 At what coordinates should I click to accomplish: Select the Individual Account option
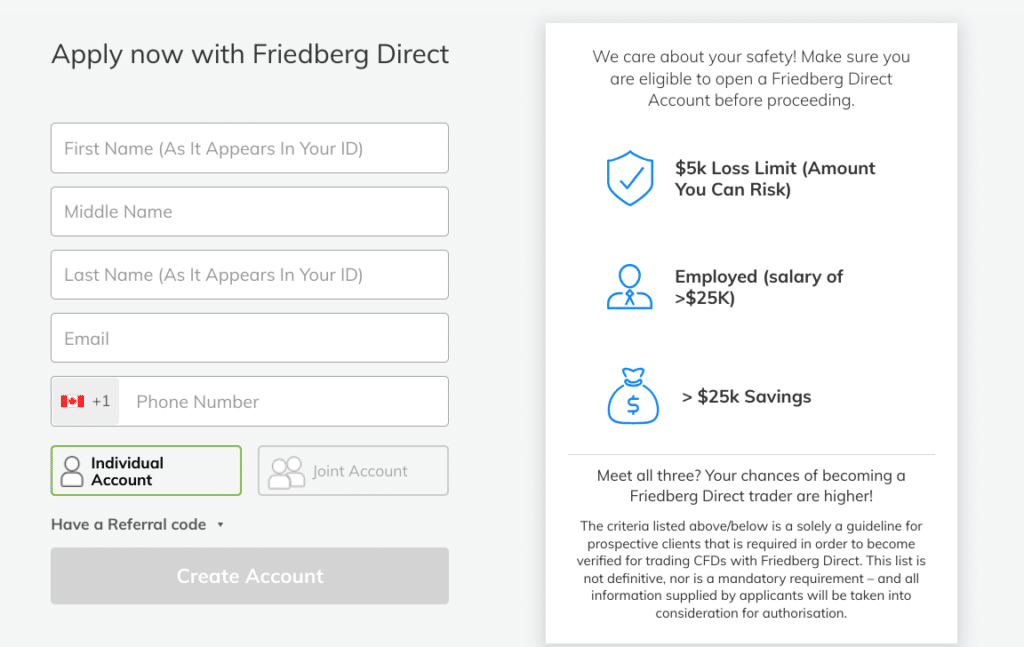pyautogui.click(x=146, y=471)
